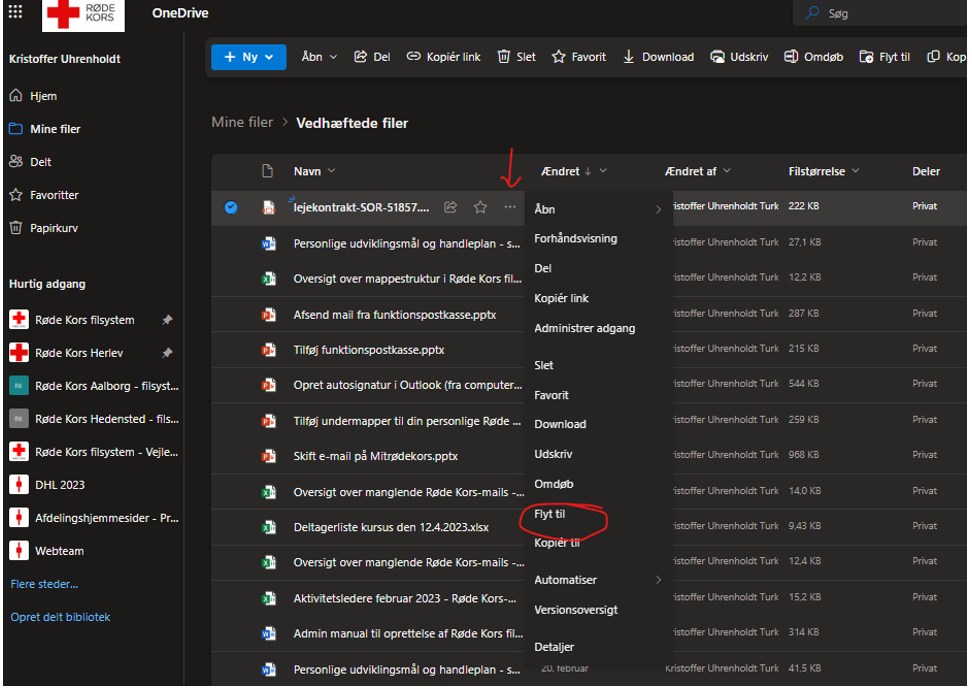
Task: Open Åbn submenu in context menu
Action: pos(598,210)
